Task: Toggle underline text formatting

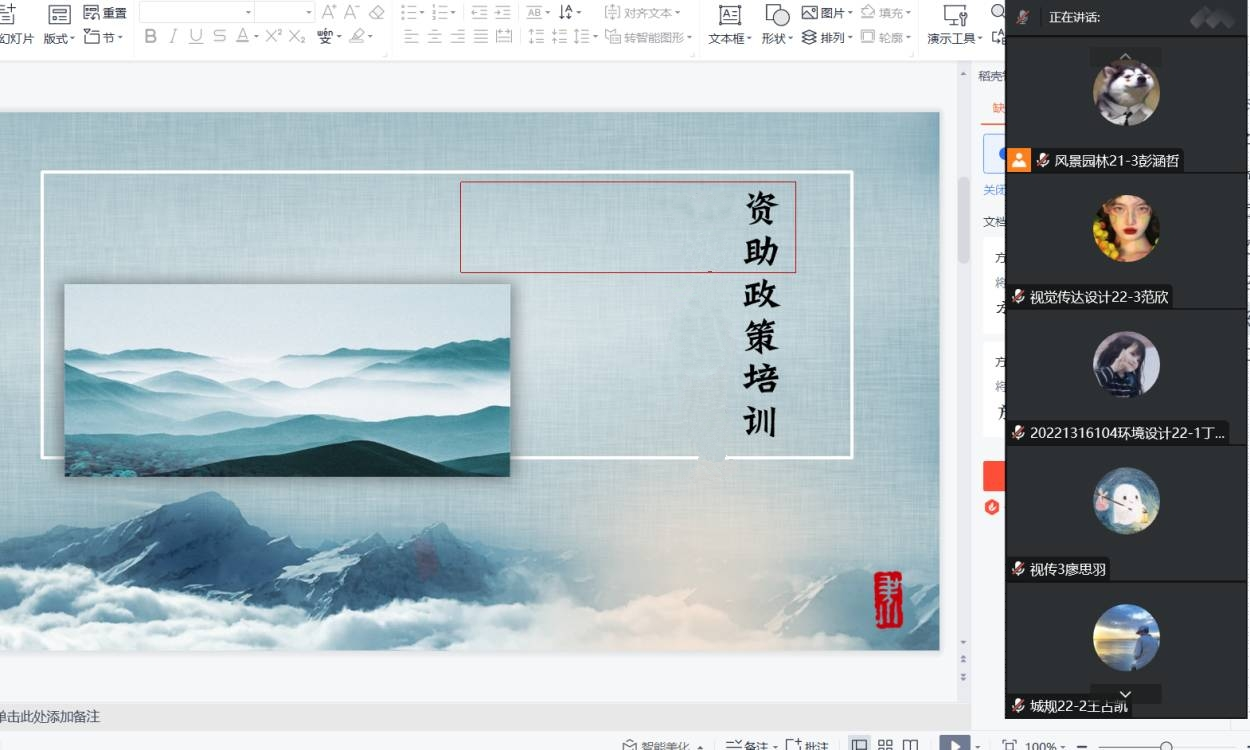Action: (x=196, y=37)
